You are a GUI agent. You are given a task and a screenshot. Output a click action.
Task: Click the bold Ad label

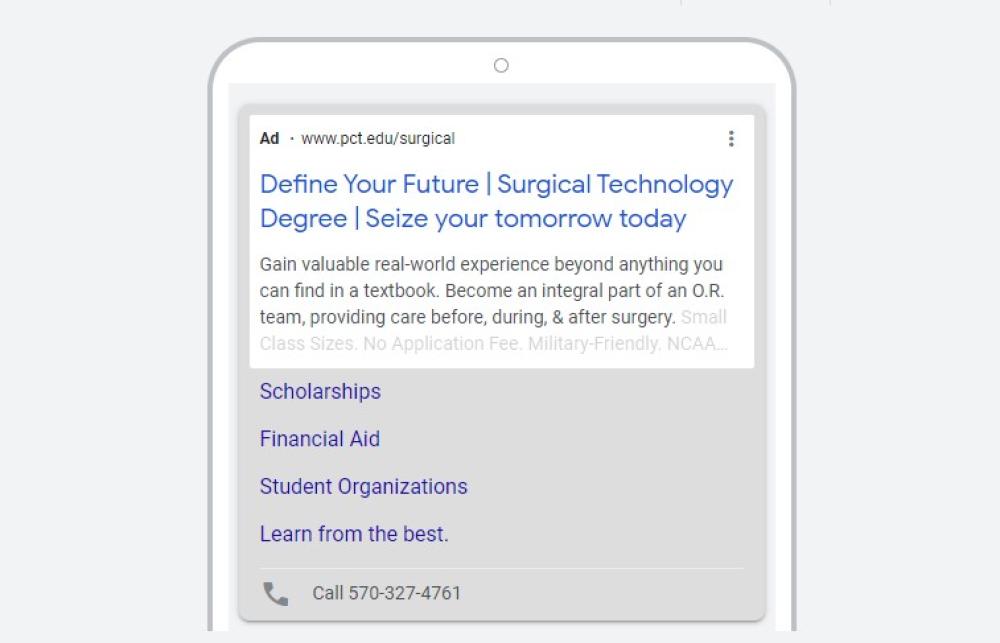(269, 139)
